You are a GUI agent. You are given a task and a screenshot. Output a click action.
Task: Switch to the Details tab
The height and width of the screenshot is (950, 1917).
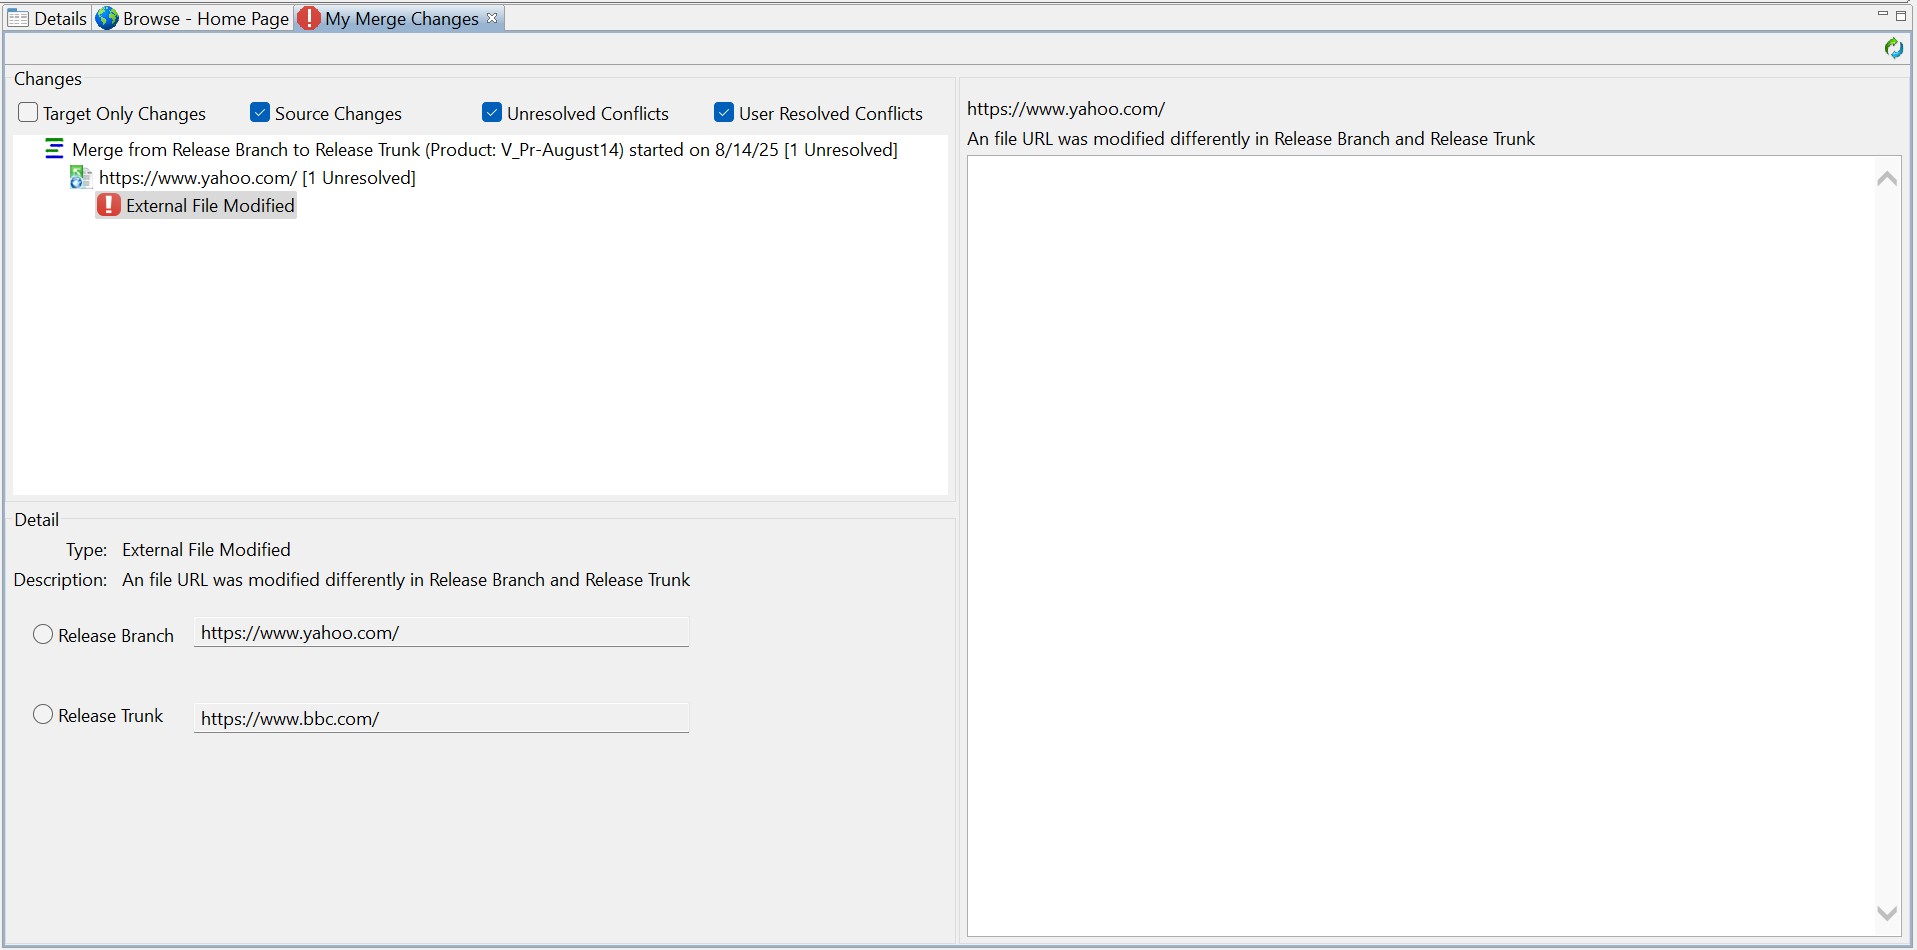click(59, 18)
